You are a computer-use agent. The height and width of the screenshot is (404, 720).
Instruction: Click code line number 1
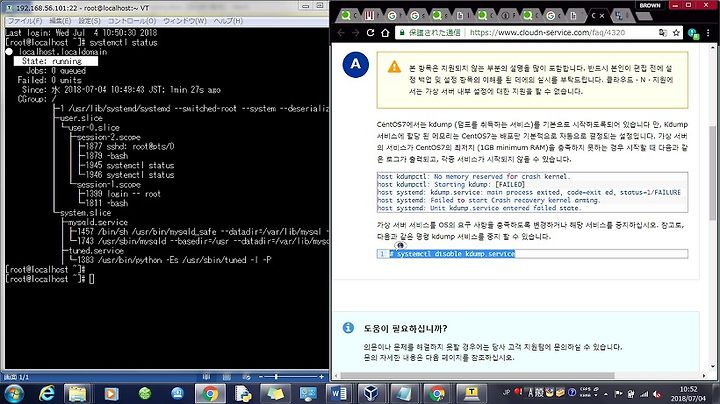click(382, 253)
